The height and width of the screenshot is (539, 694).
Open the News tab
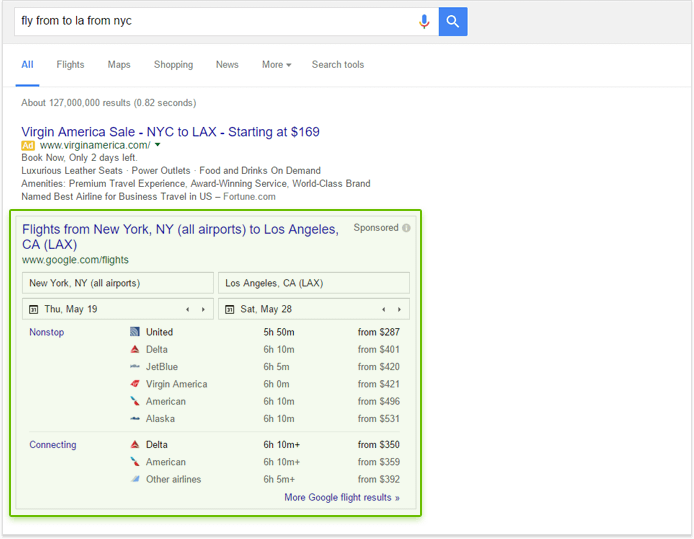tap(227, 65)
